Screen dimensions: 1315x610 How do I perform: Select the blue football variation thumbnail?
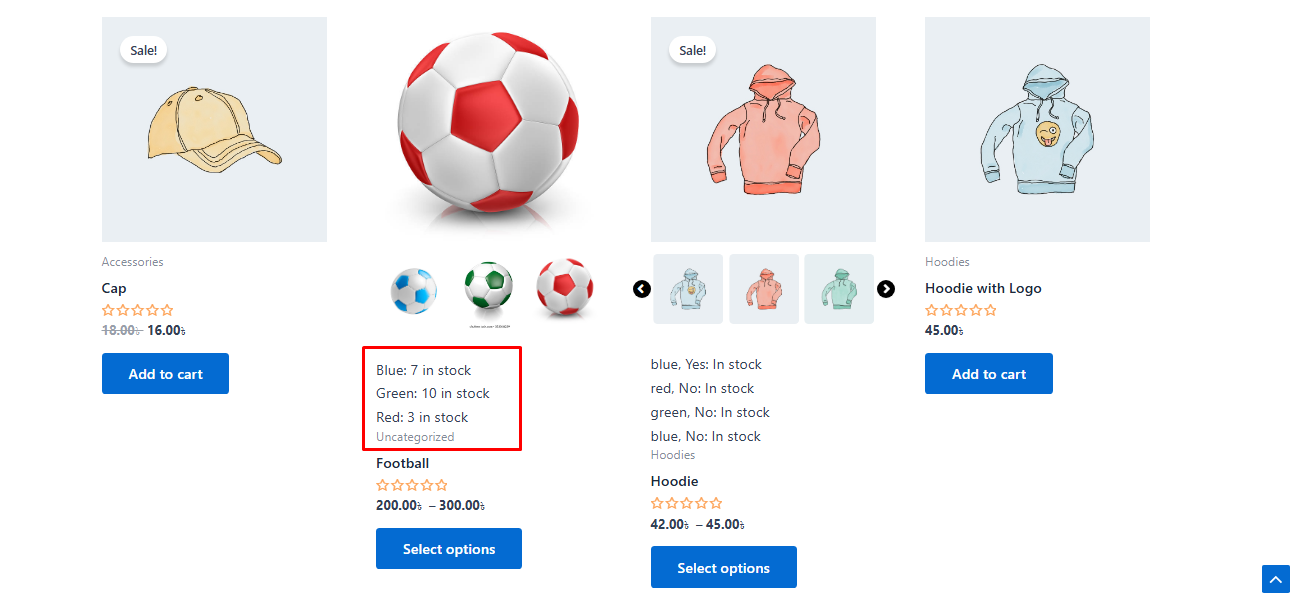(x=413, y=290)
